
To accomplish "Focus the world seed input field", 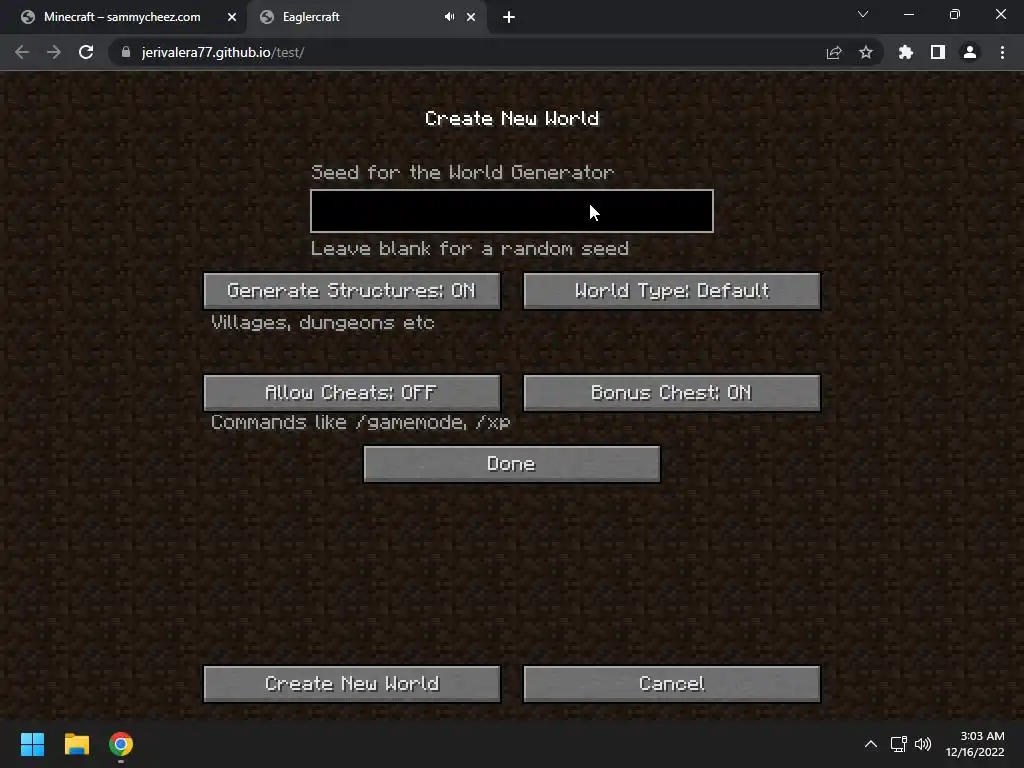I will tap(512, 211).
